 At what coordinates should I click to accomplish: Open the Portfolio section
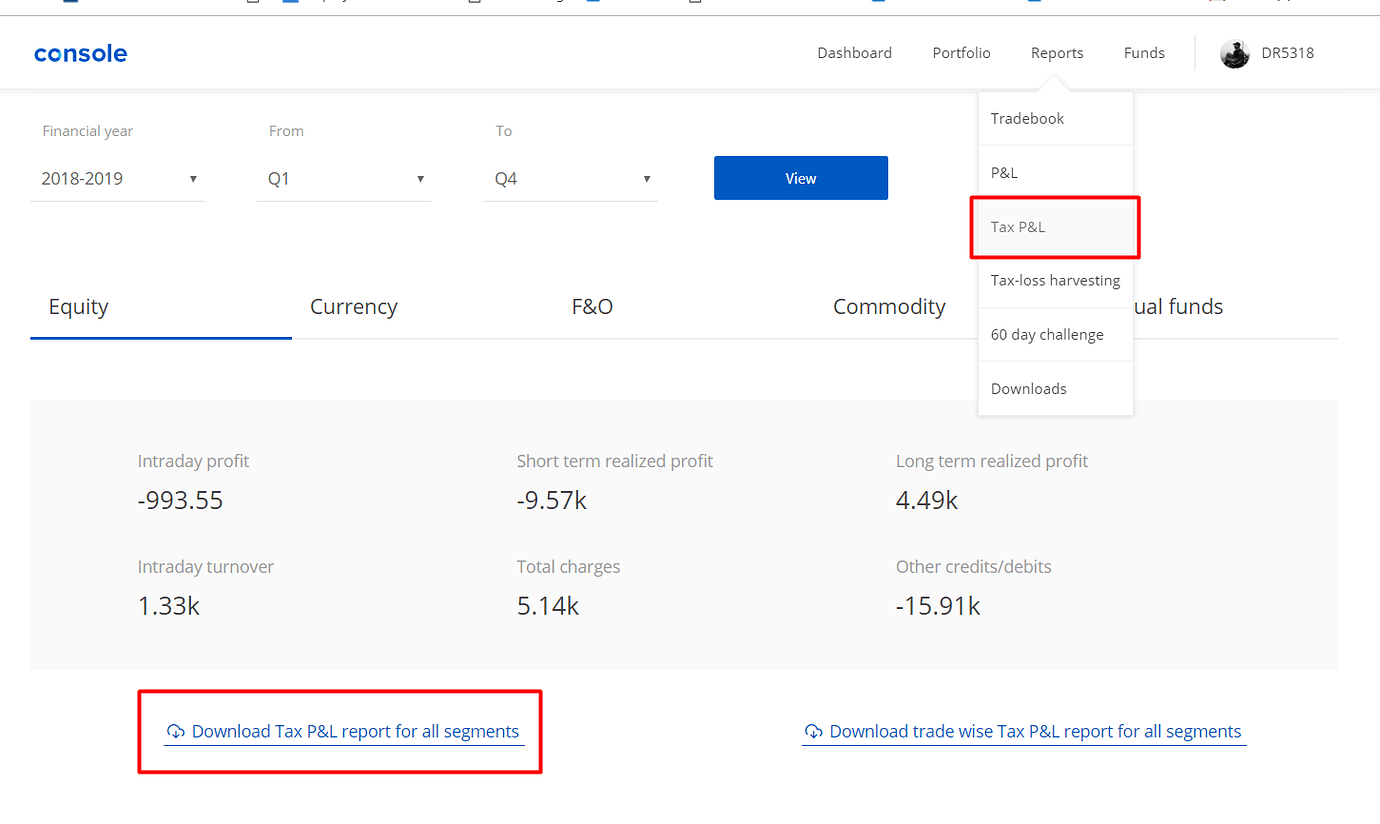pos(961,52)
